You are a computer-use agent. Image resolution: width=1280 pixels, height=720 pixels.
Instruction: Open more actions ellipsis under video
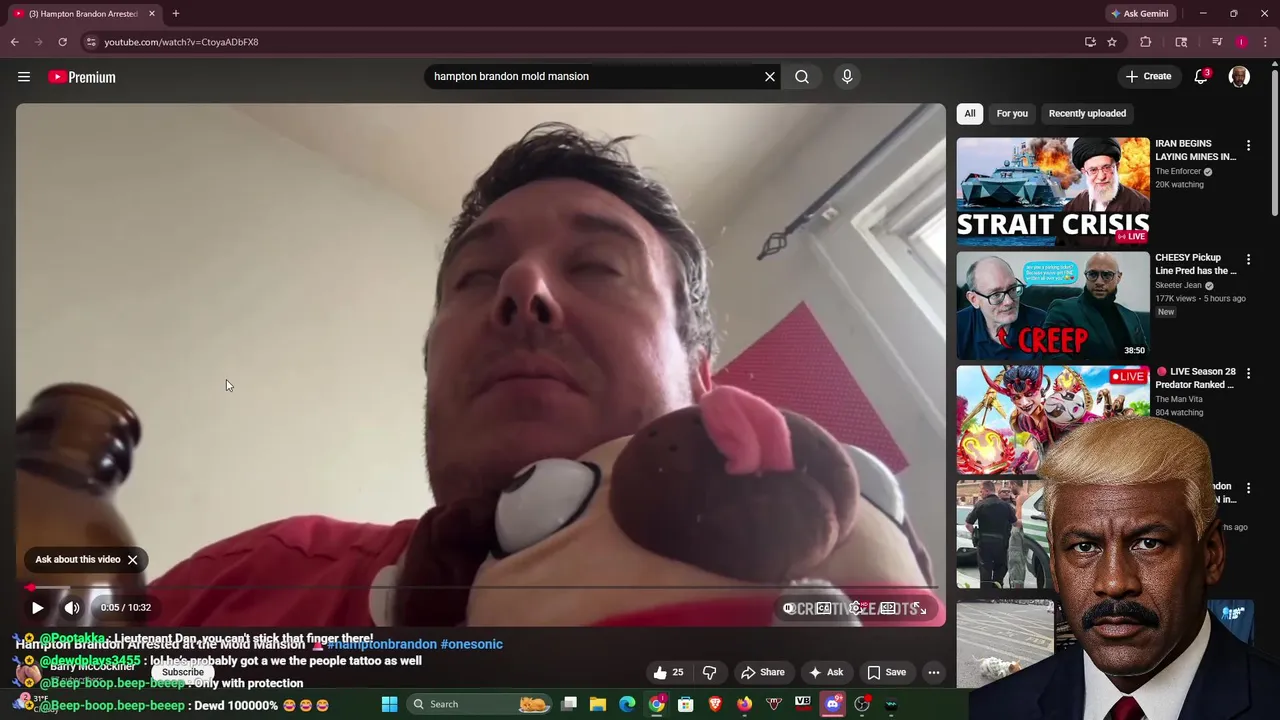pyautogui.click(x=934, y=672)
